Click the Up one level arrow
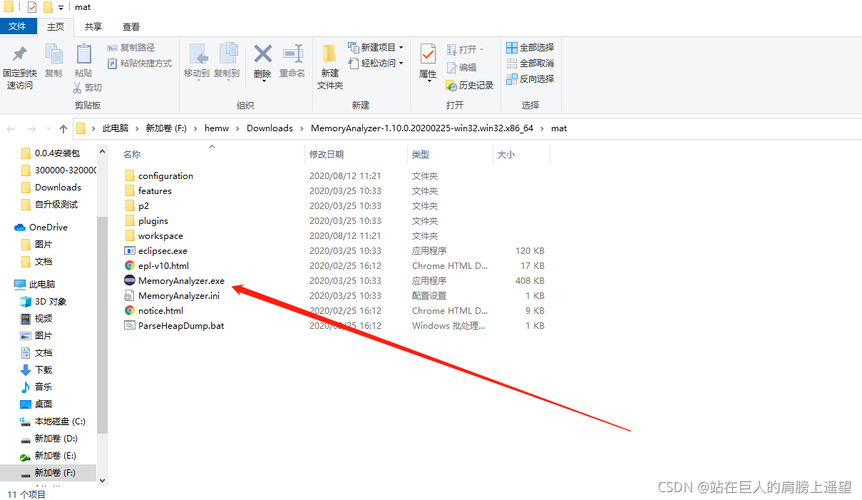 point(63,129)
